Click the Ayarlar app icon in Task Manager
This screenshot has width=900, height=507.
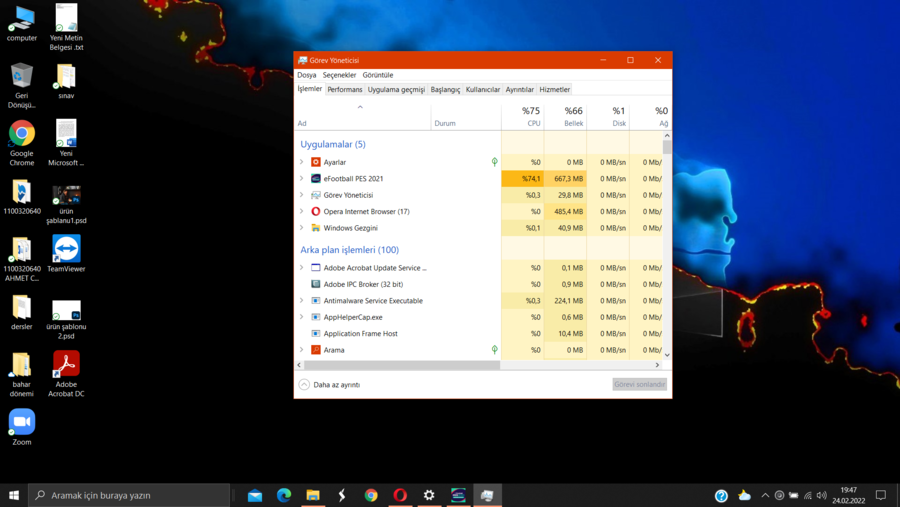[316, 162]
